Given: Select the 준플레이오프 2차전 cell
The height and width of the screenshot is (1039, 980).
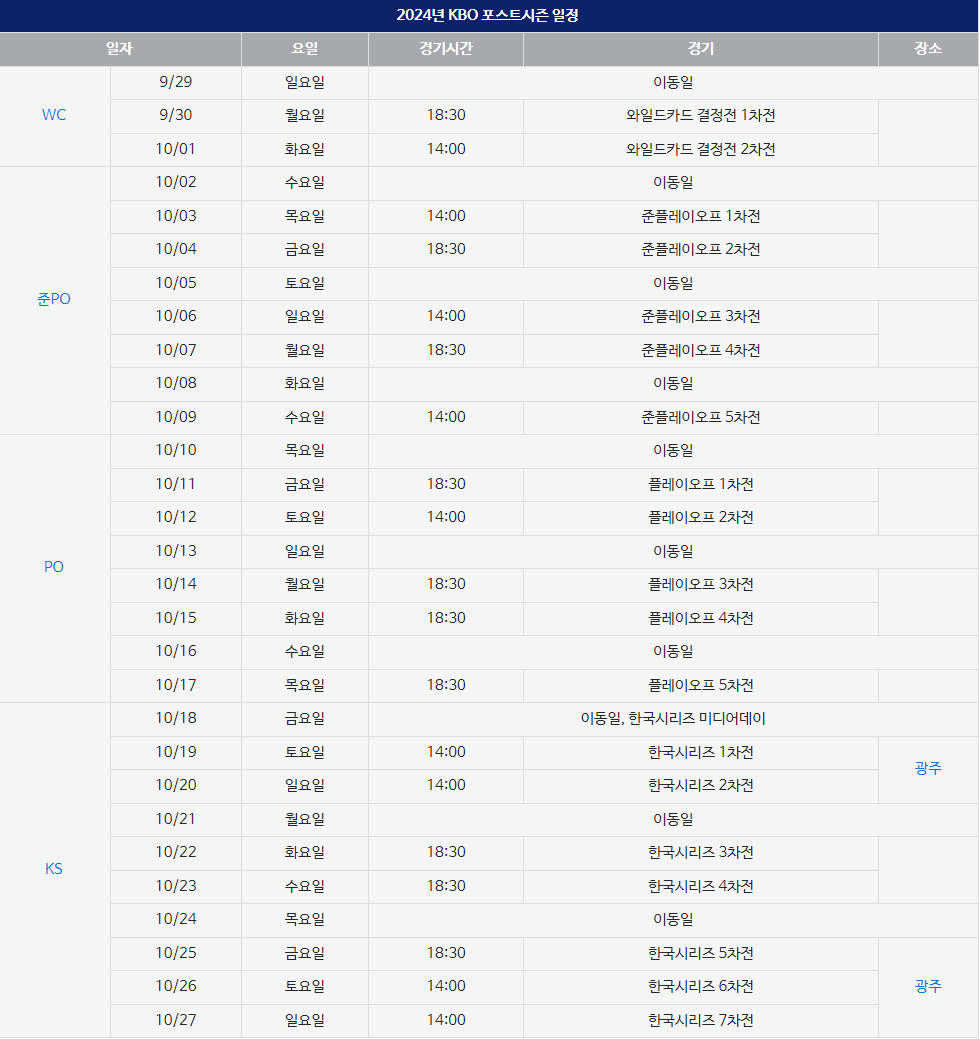Looking at the screenshot, I should [x=700, y=250].
